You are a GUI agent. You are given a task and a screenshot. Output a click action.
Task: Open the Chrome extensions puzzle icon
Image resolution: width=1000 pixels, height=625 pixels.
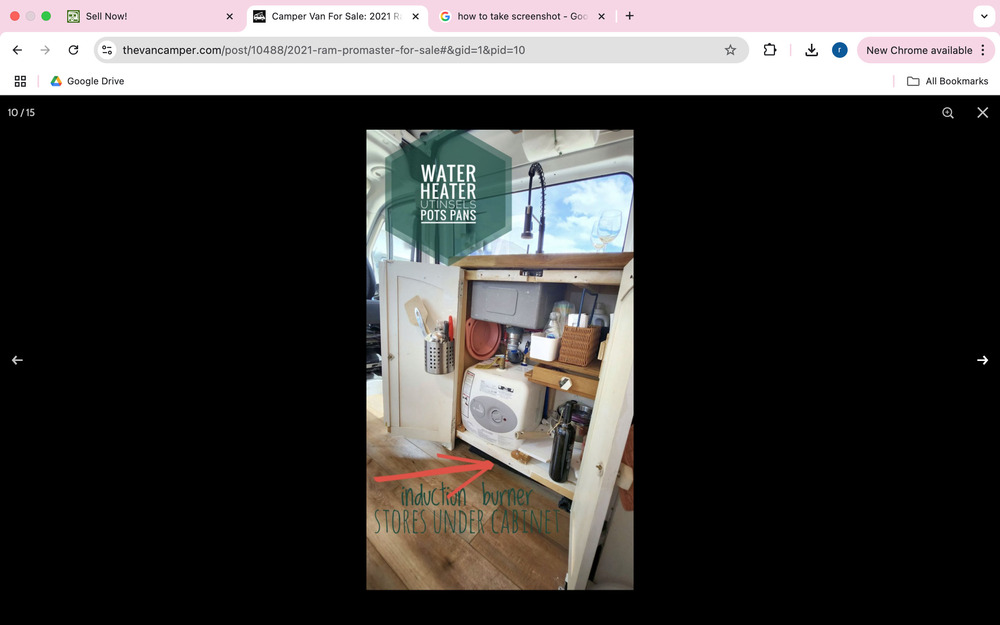pyautogui.click(x=770, y=50)
